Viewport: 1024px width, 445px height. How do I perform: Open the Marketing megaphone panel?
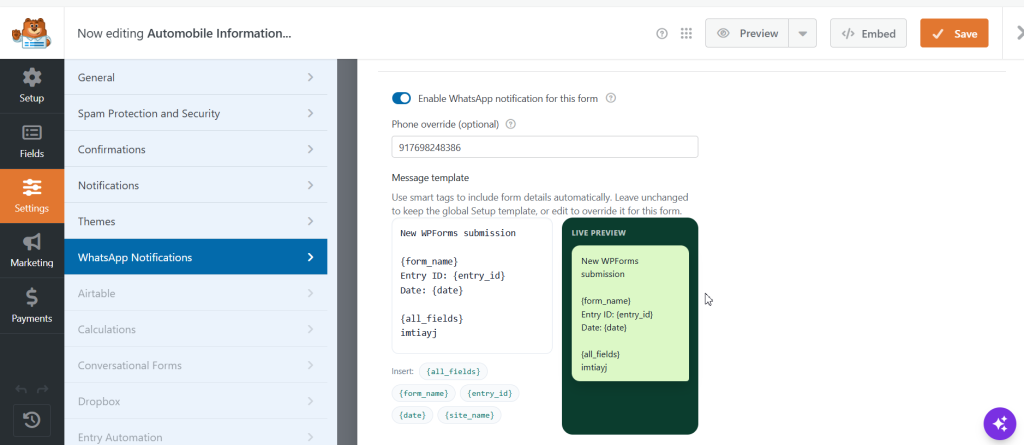pyautogui.click(x=32, y=251)
